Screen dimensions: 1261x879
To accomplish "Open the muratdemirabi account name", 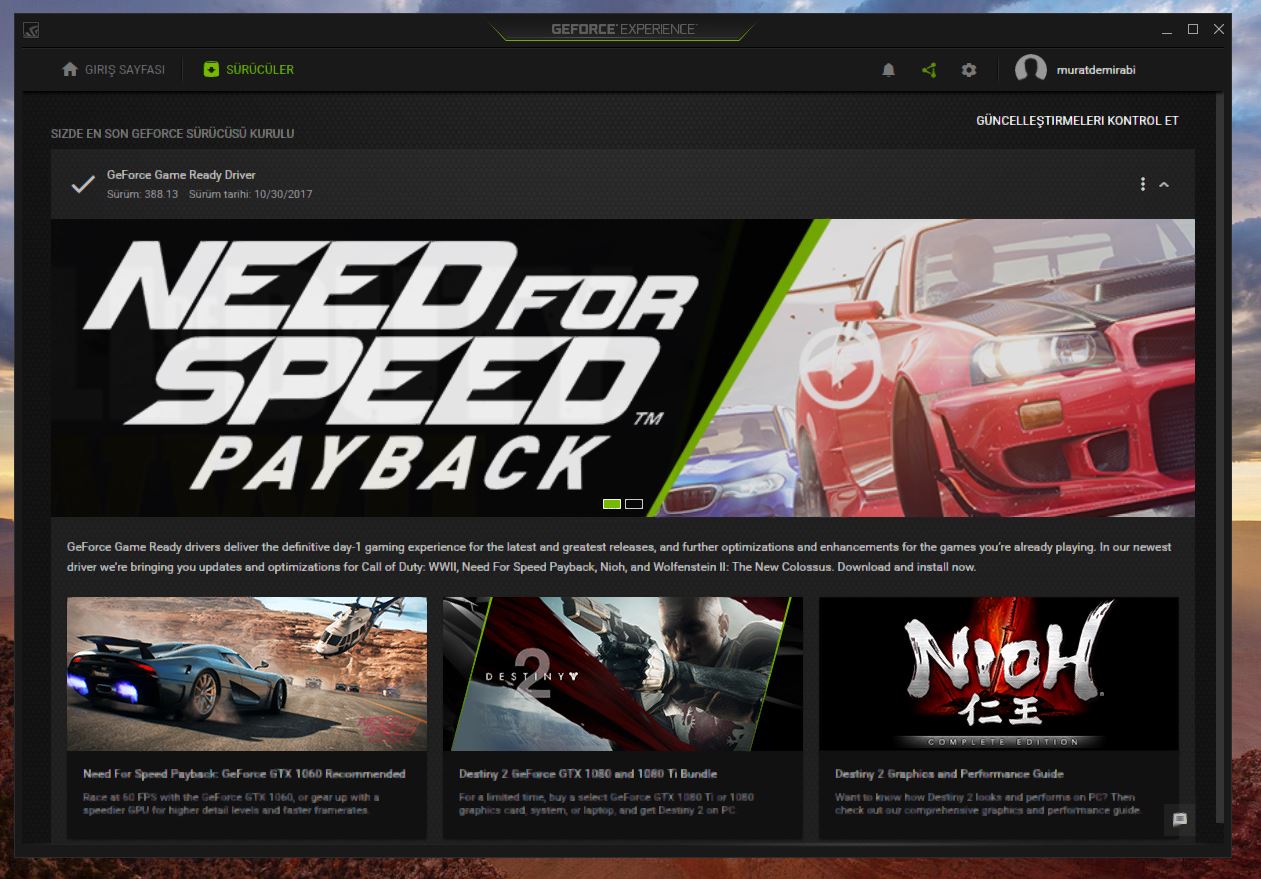I will pos(1096,70).
